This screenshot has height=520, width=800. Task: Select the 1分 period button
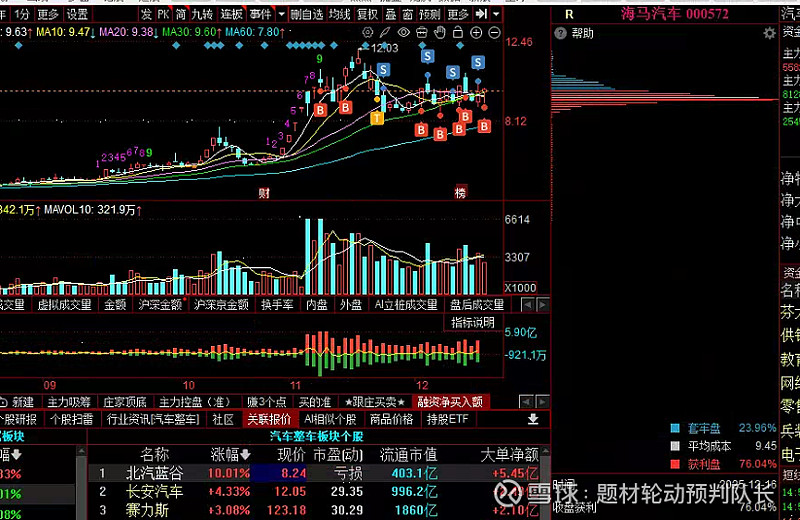[22, 14]
